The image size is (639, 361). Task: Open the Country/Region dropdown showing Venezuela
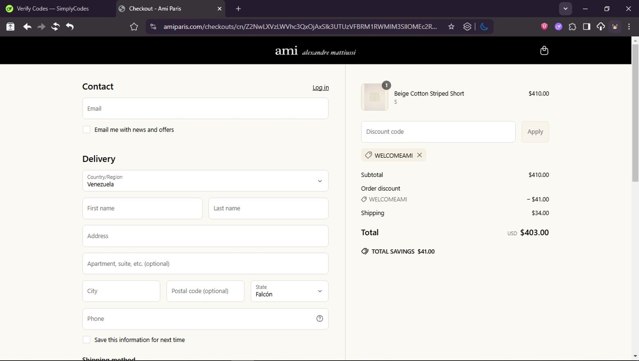coord(205,181)
